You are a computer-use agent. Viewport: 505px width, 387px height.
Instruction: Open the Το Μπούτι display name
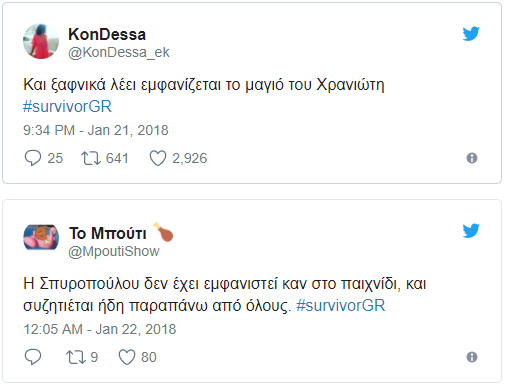(108, 233)
